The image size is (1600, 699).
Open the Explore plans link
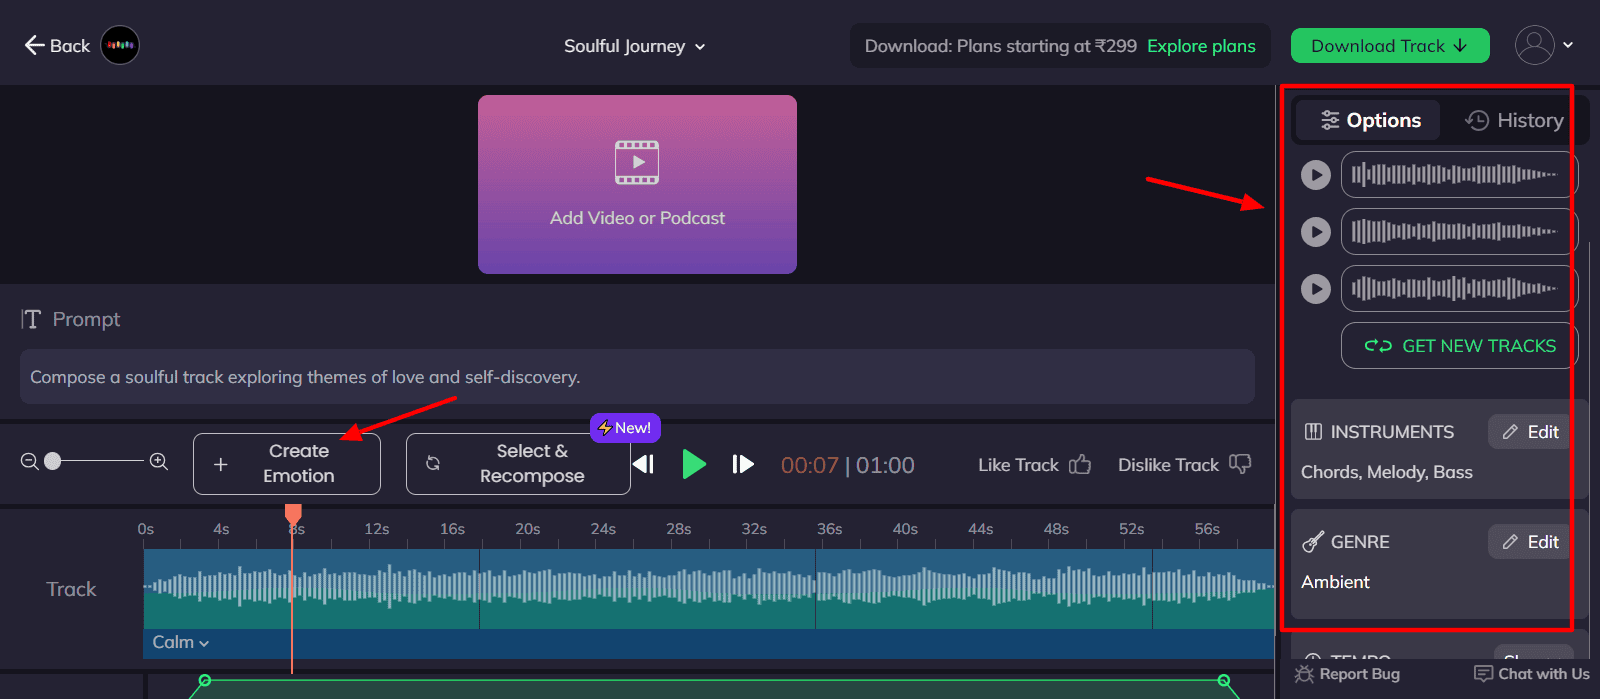pyautogui.click(x=1201, y=46)
